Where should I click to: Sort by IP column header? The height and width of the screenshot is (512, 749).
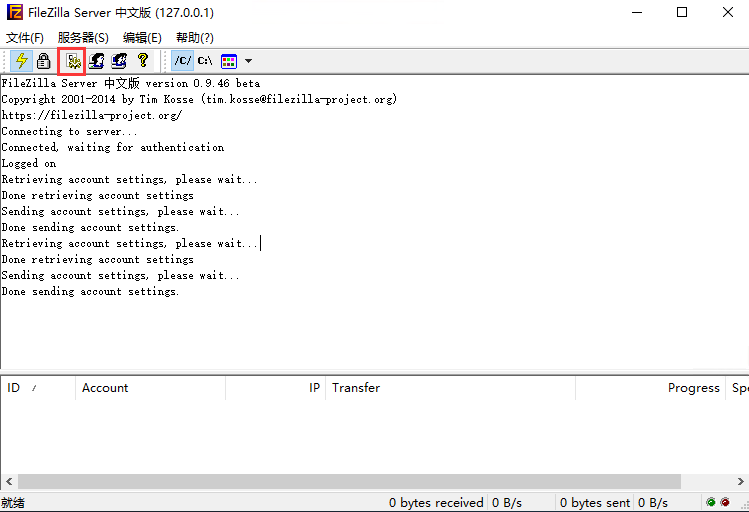tap(276, 388)
